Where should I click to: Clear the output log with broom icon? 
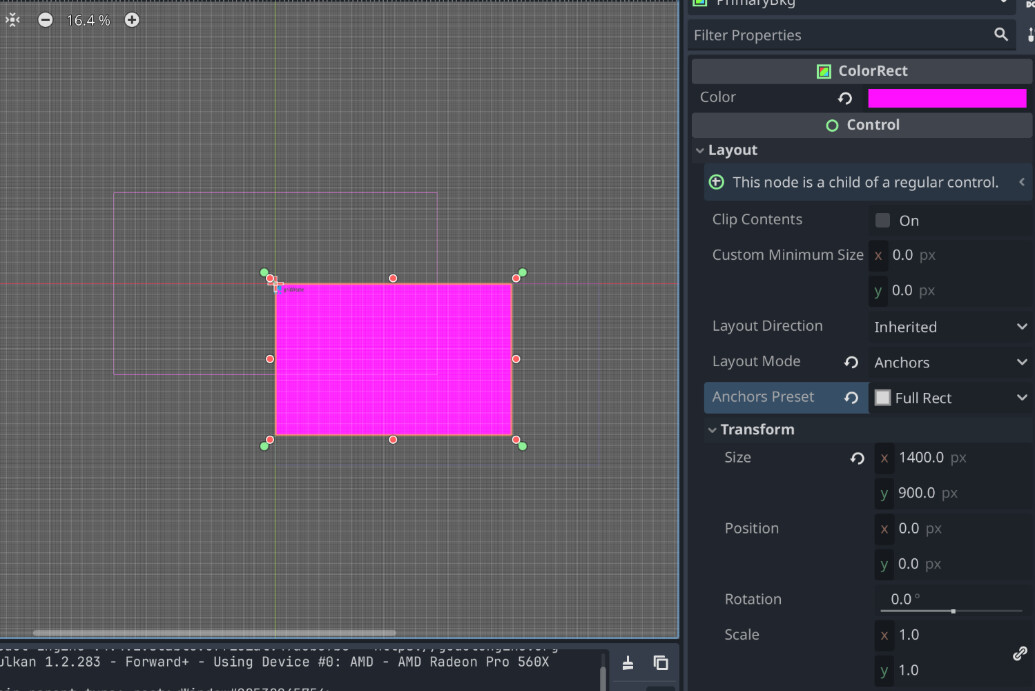click(628, 663)
